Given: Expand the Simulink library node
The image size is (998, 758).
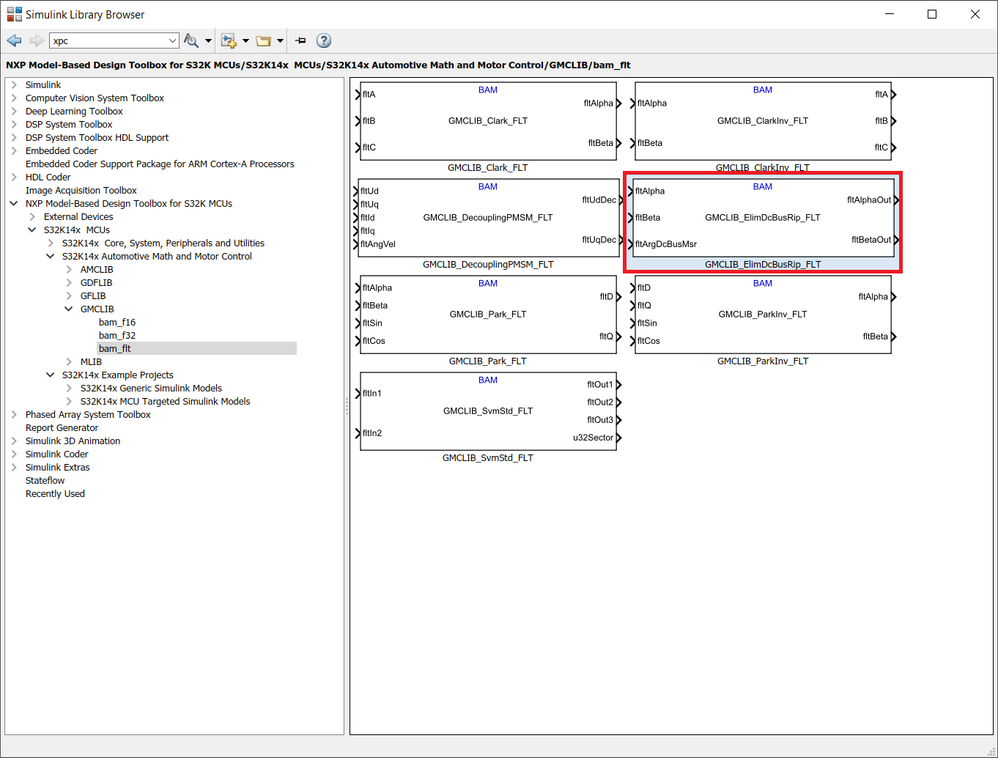Looking at the screenshot, I should (14, 85).
